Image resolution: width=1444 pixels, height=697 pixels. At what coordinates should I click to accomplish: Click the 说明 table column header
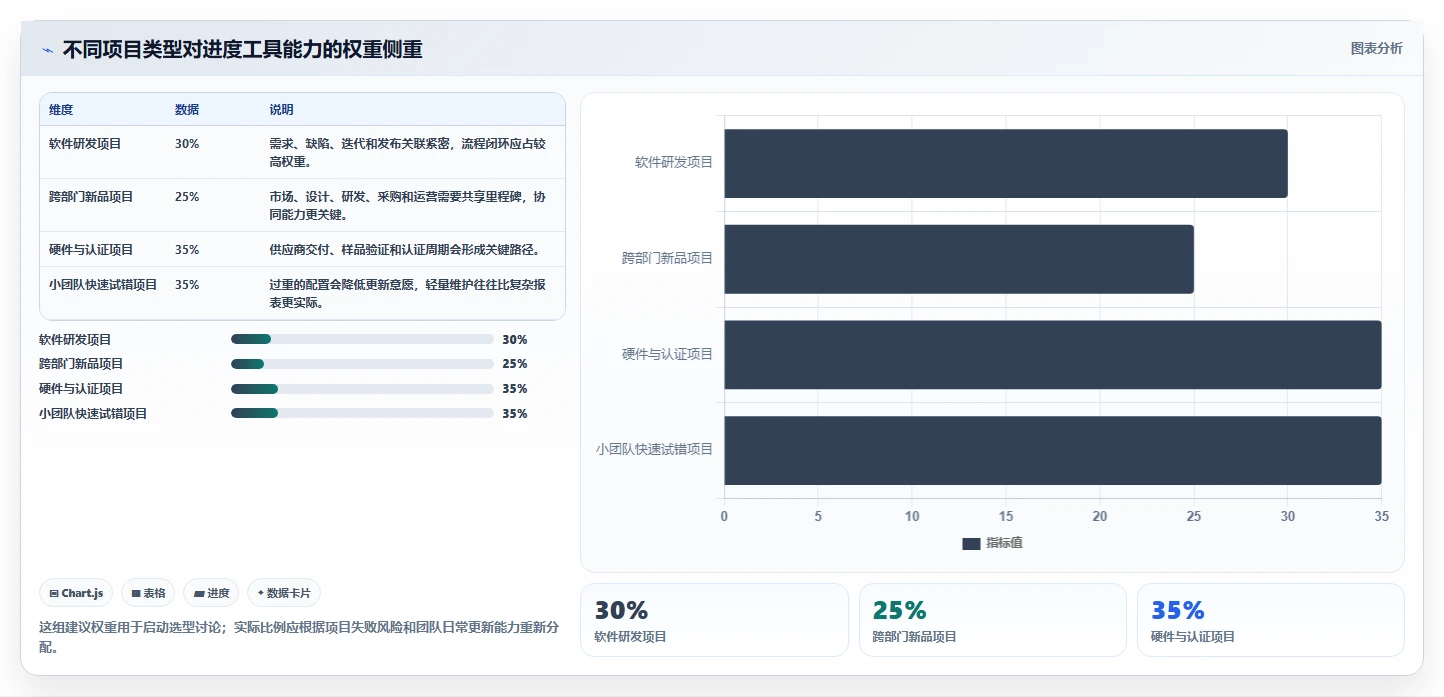(281, 110)
